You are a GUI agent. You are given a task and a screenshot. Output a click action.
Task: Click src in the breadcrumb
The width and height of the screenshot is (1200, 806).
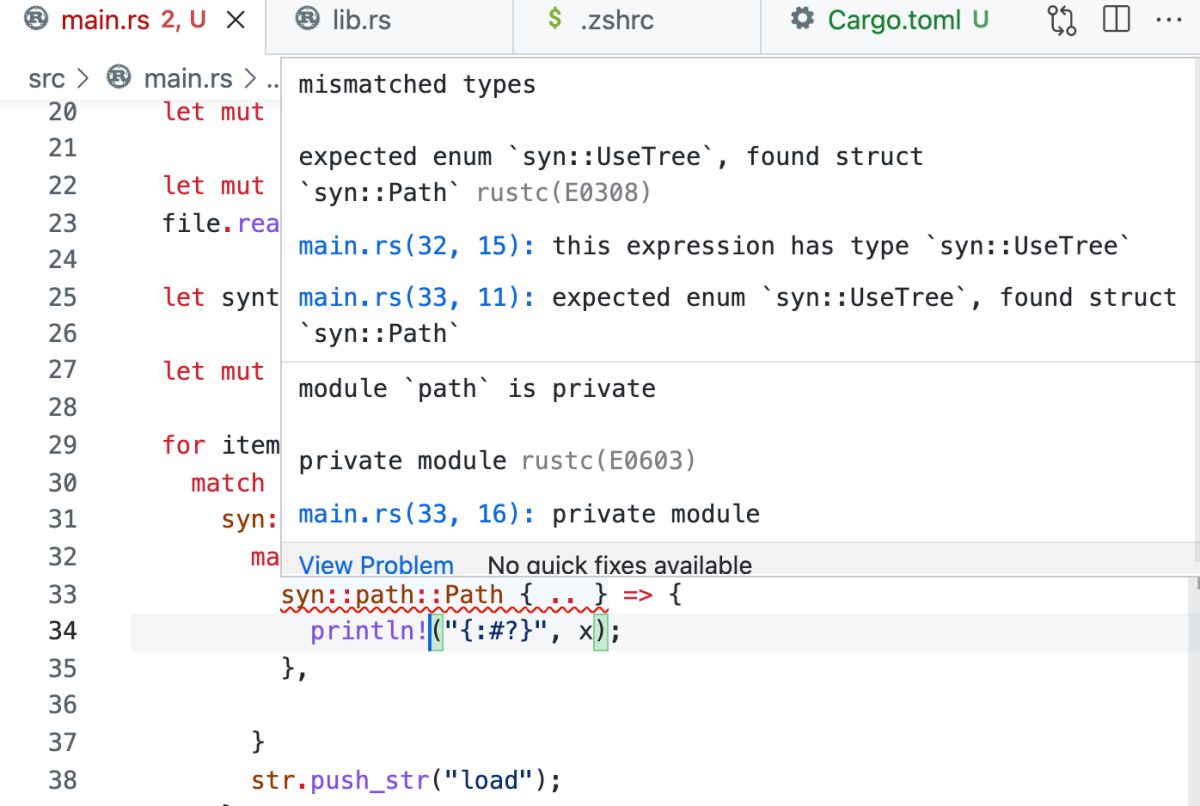click(x=46, y=78)
